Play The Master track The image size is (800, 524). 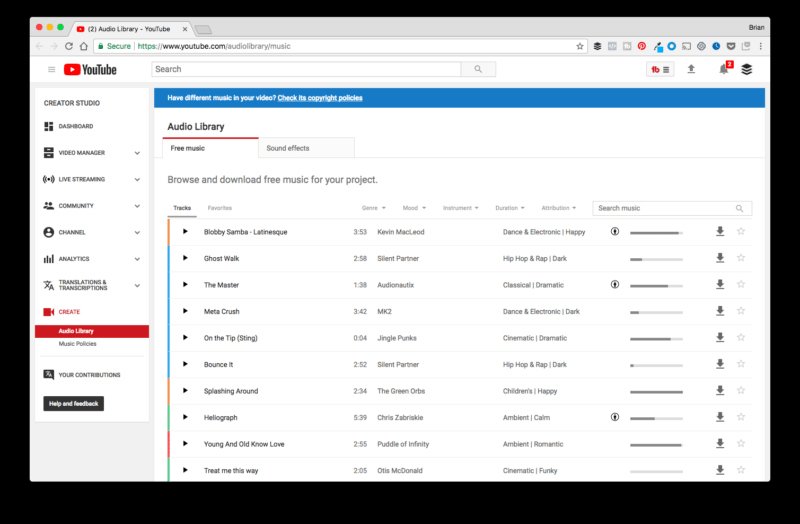185,285
